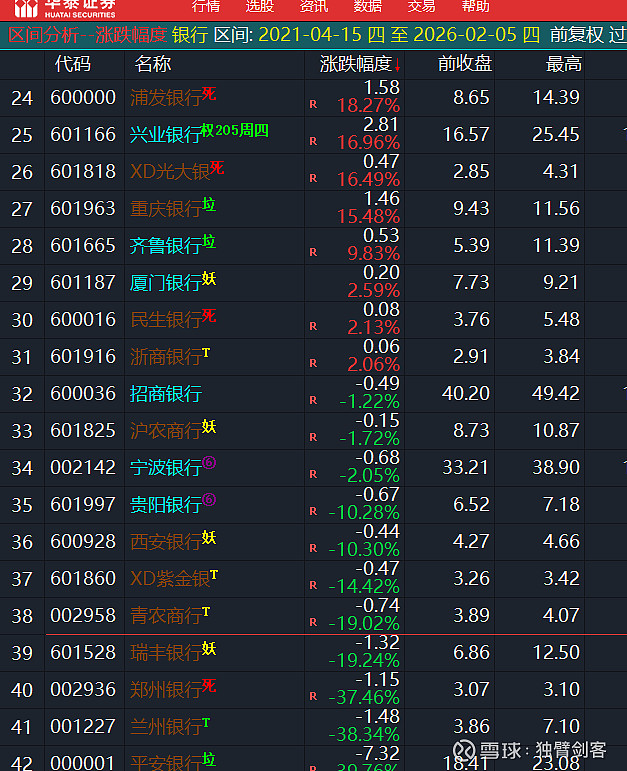Click the circled 6 tag beside 贵阳银行
Image resolution: width=627 pixels, height=771 pixels.
(209, 500)
